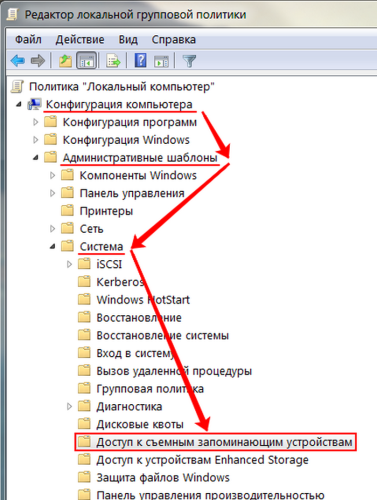Open the Файл menu
The width and height of the screenshot is (377, 500).
pyautogui.click(x=28, y=40)
